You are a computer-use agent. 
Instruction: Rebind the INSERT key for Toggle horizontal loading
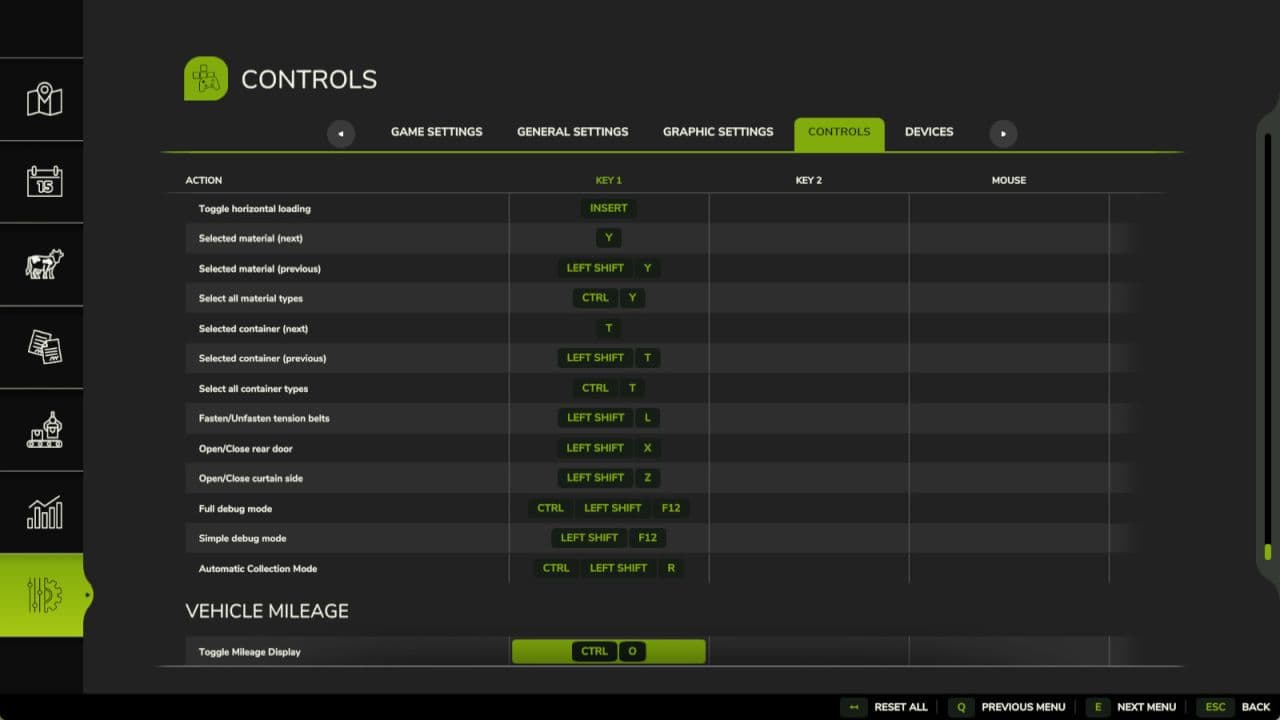pyautogui.click(x=608, y=208)
